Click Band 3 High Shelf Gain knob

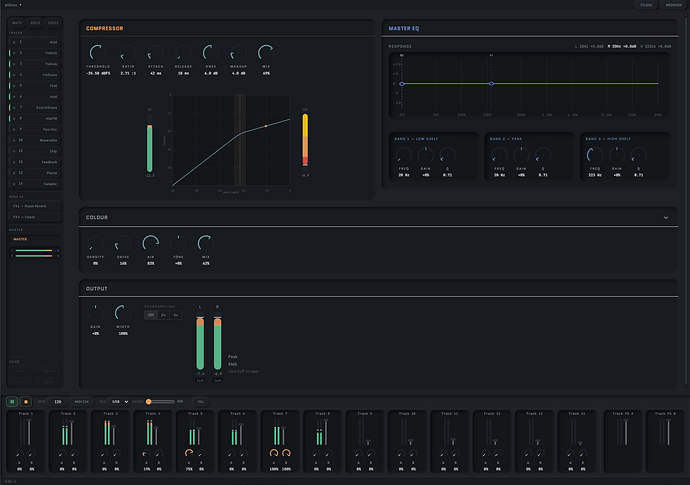click(617, 155)
